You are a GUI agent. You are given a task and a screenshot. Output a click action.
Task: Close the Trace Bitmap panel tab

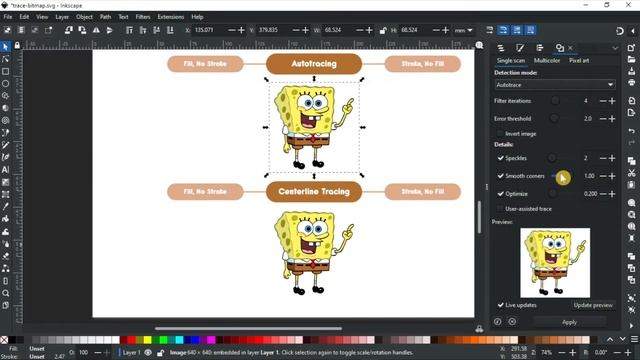point(571,48)
